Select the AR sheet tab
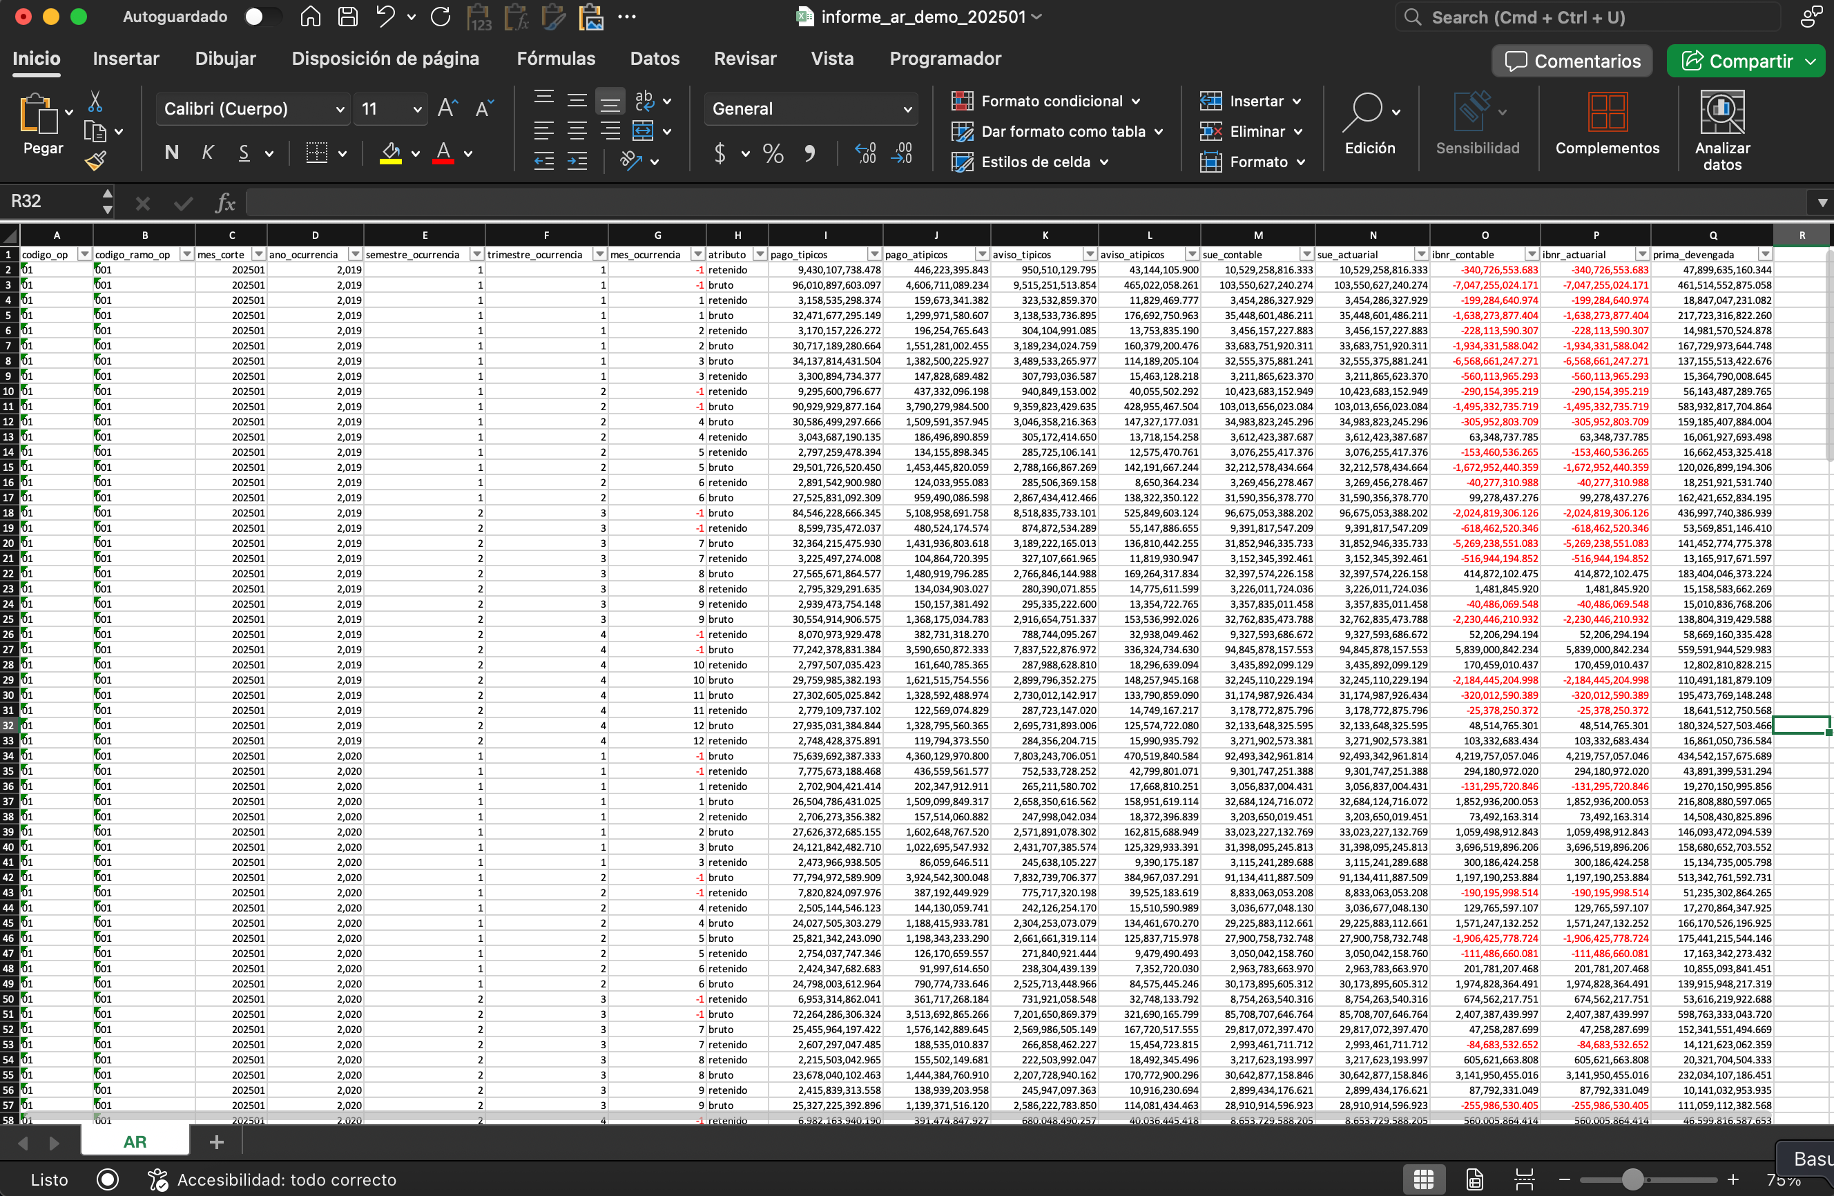Screen dimensions: 1834x1196 135,1142
